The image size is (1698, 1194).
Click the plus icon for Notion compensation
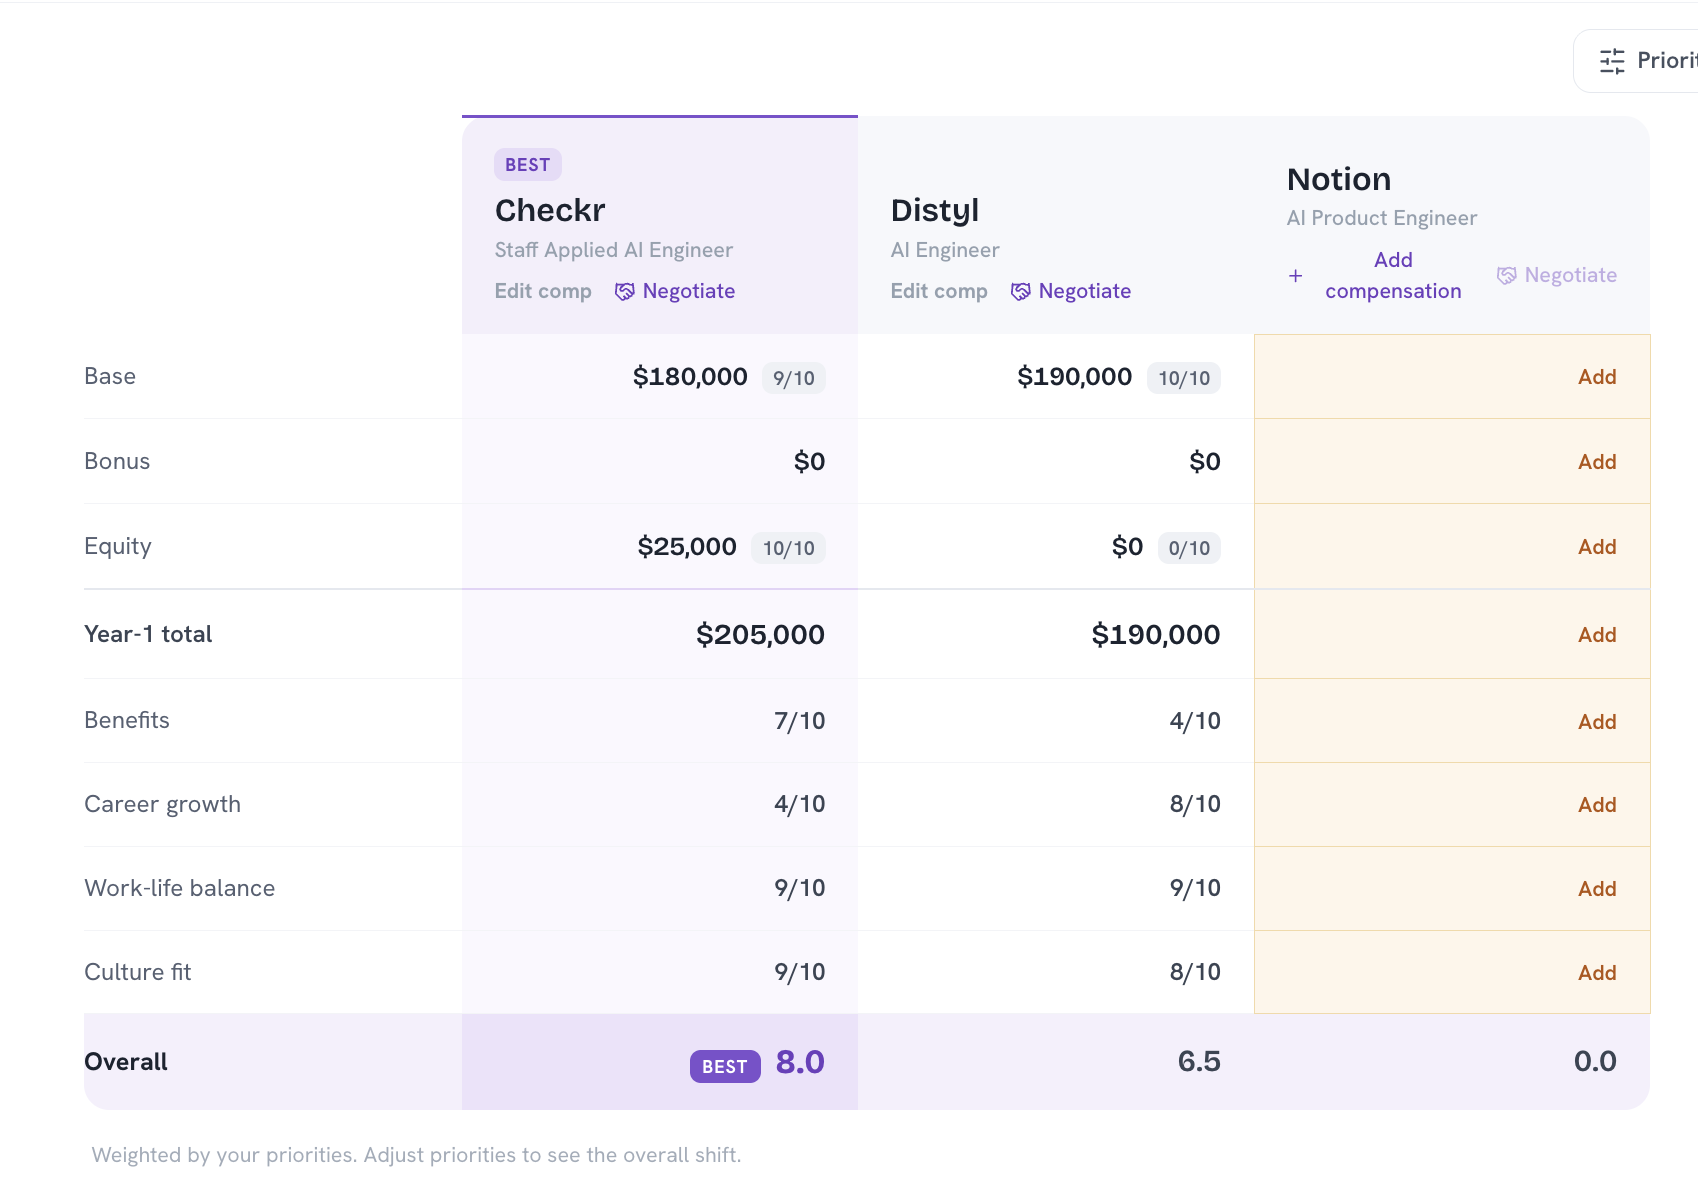[1295, 275]
